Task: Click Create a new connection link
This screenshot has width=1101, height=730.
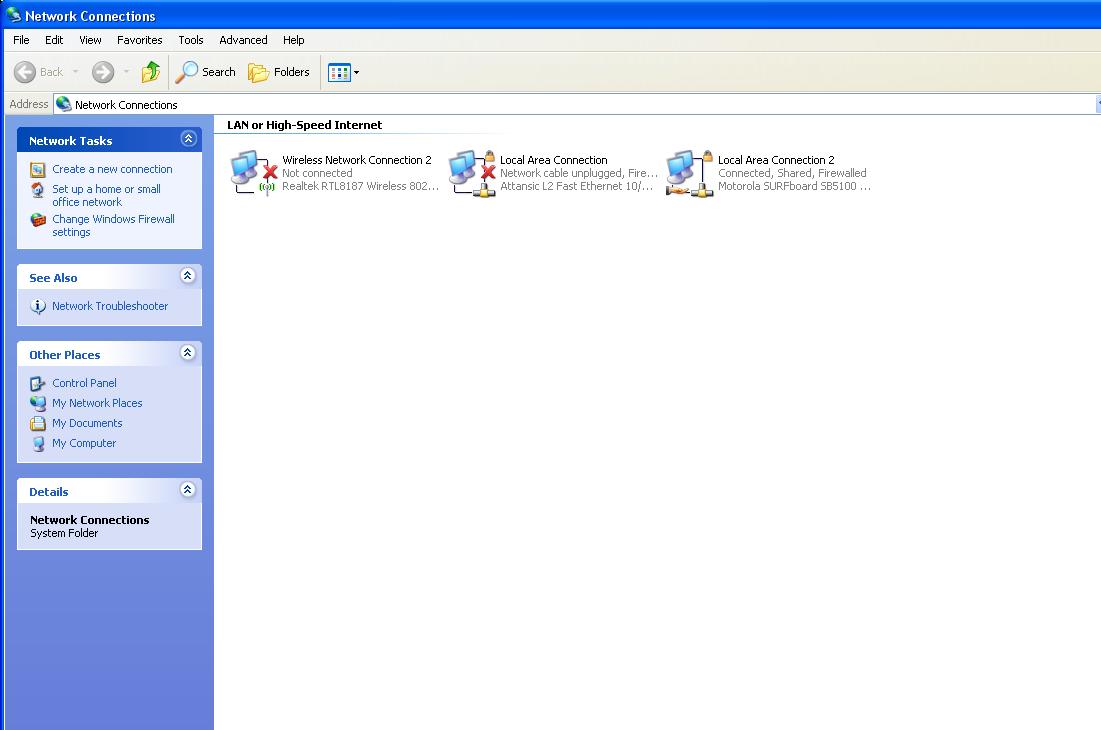Action: coord(112,169)
